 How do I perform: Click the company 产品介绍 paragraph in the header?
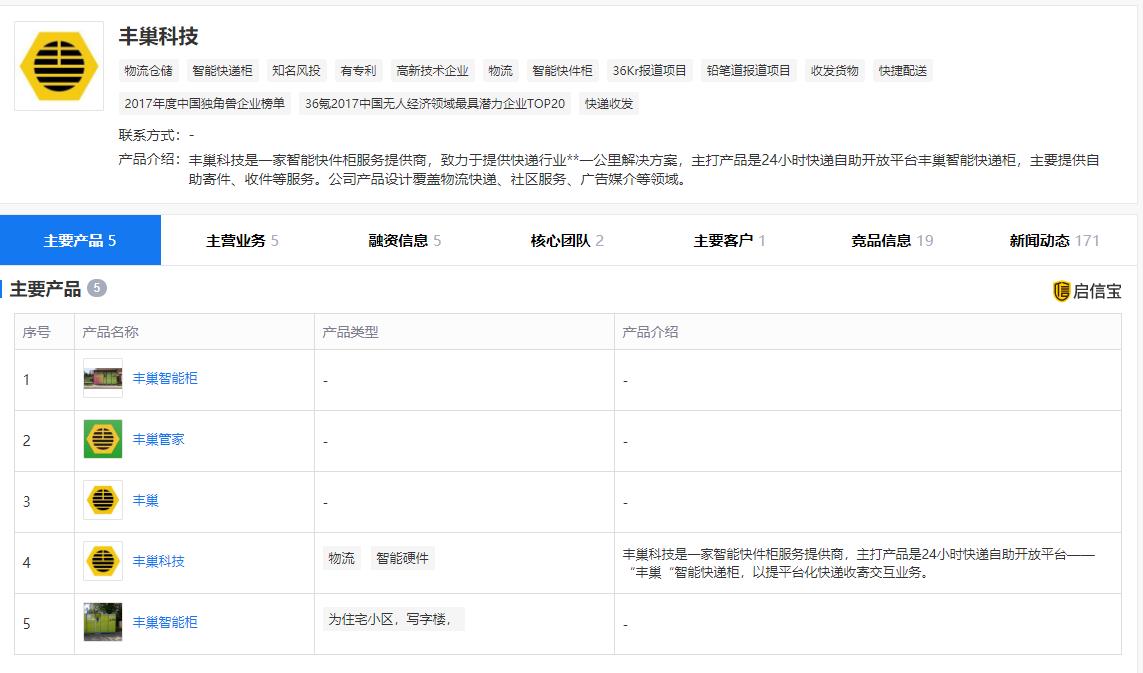click(644, 169)
